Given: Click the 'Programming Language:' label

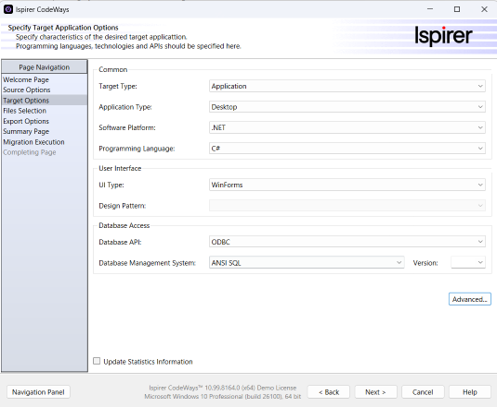Looking at the screenshot, I should [137, 148].
